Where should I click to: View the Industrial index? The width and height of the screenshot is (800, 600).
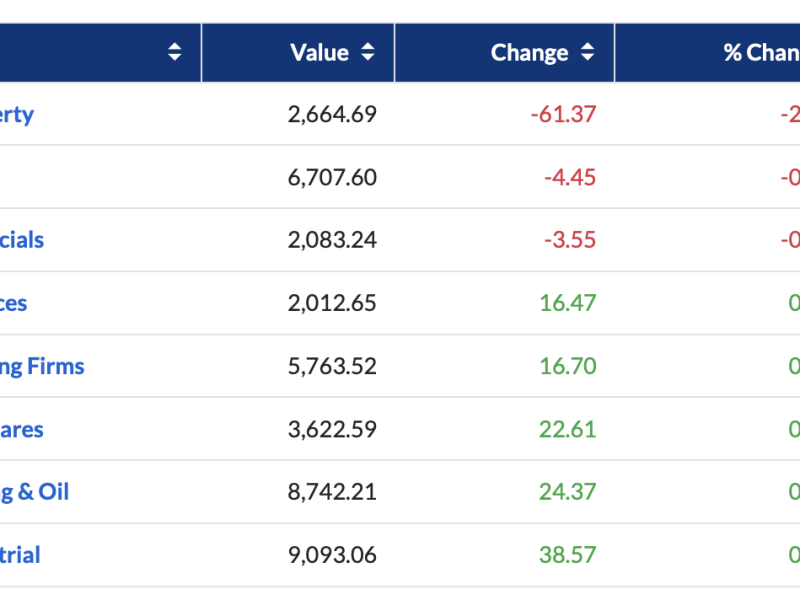[21, 555]
